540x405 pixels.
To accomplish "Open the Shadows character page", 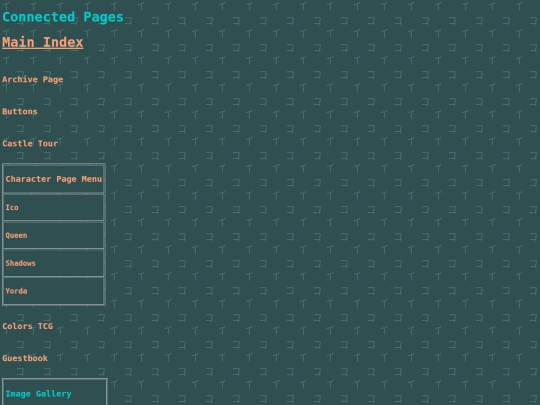I will (x=20, y=263).
